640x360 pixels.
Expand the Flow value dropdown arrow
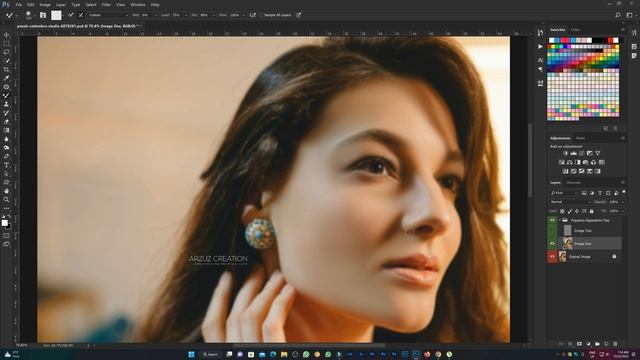point(243,15)
